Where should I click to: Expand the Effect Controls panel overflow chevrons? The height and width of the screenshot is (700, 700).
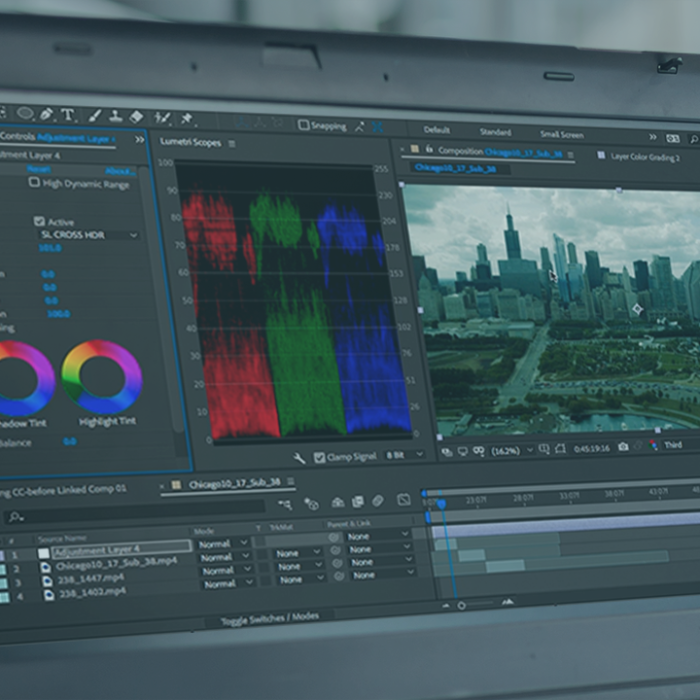click(x=140, y=140)
